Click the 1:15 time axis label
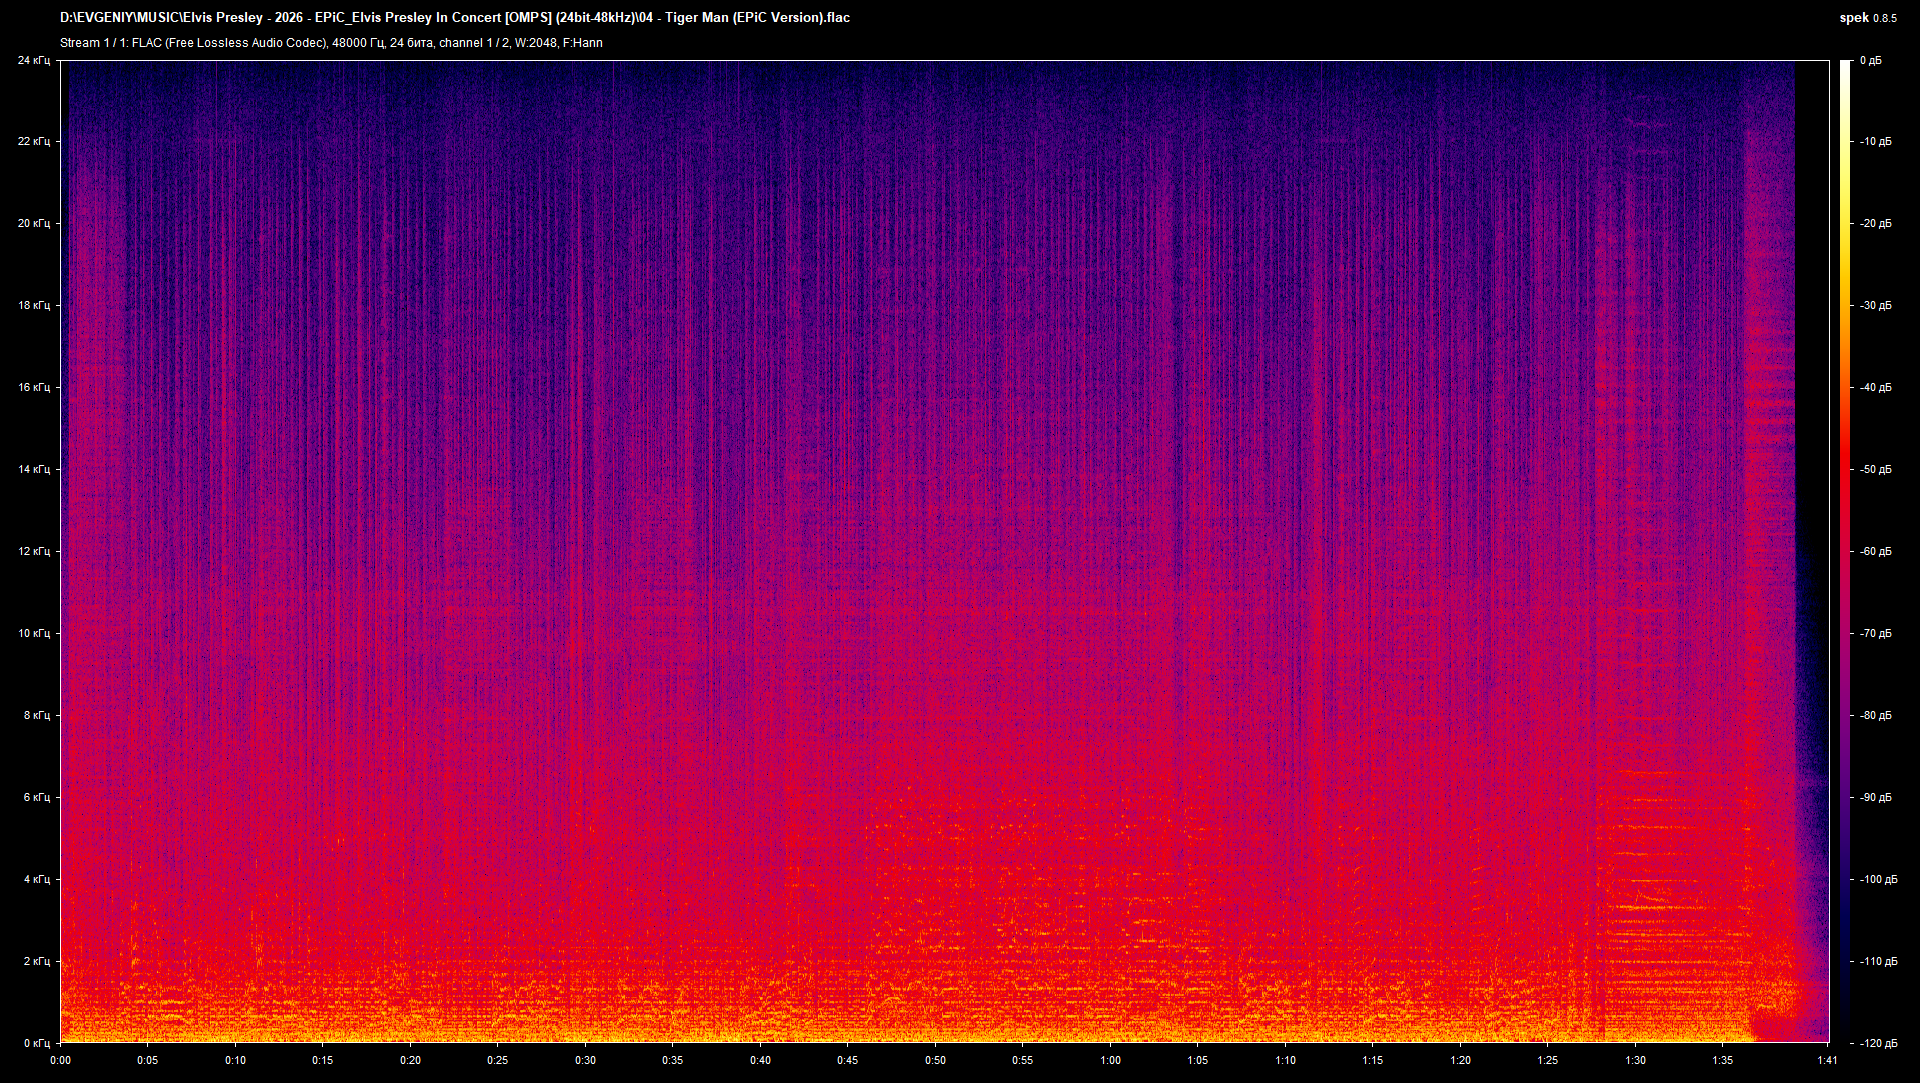1920x1083 pixels. [1372, 1061]
